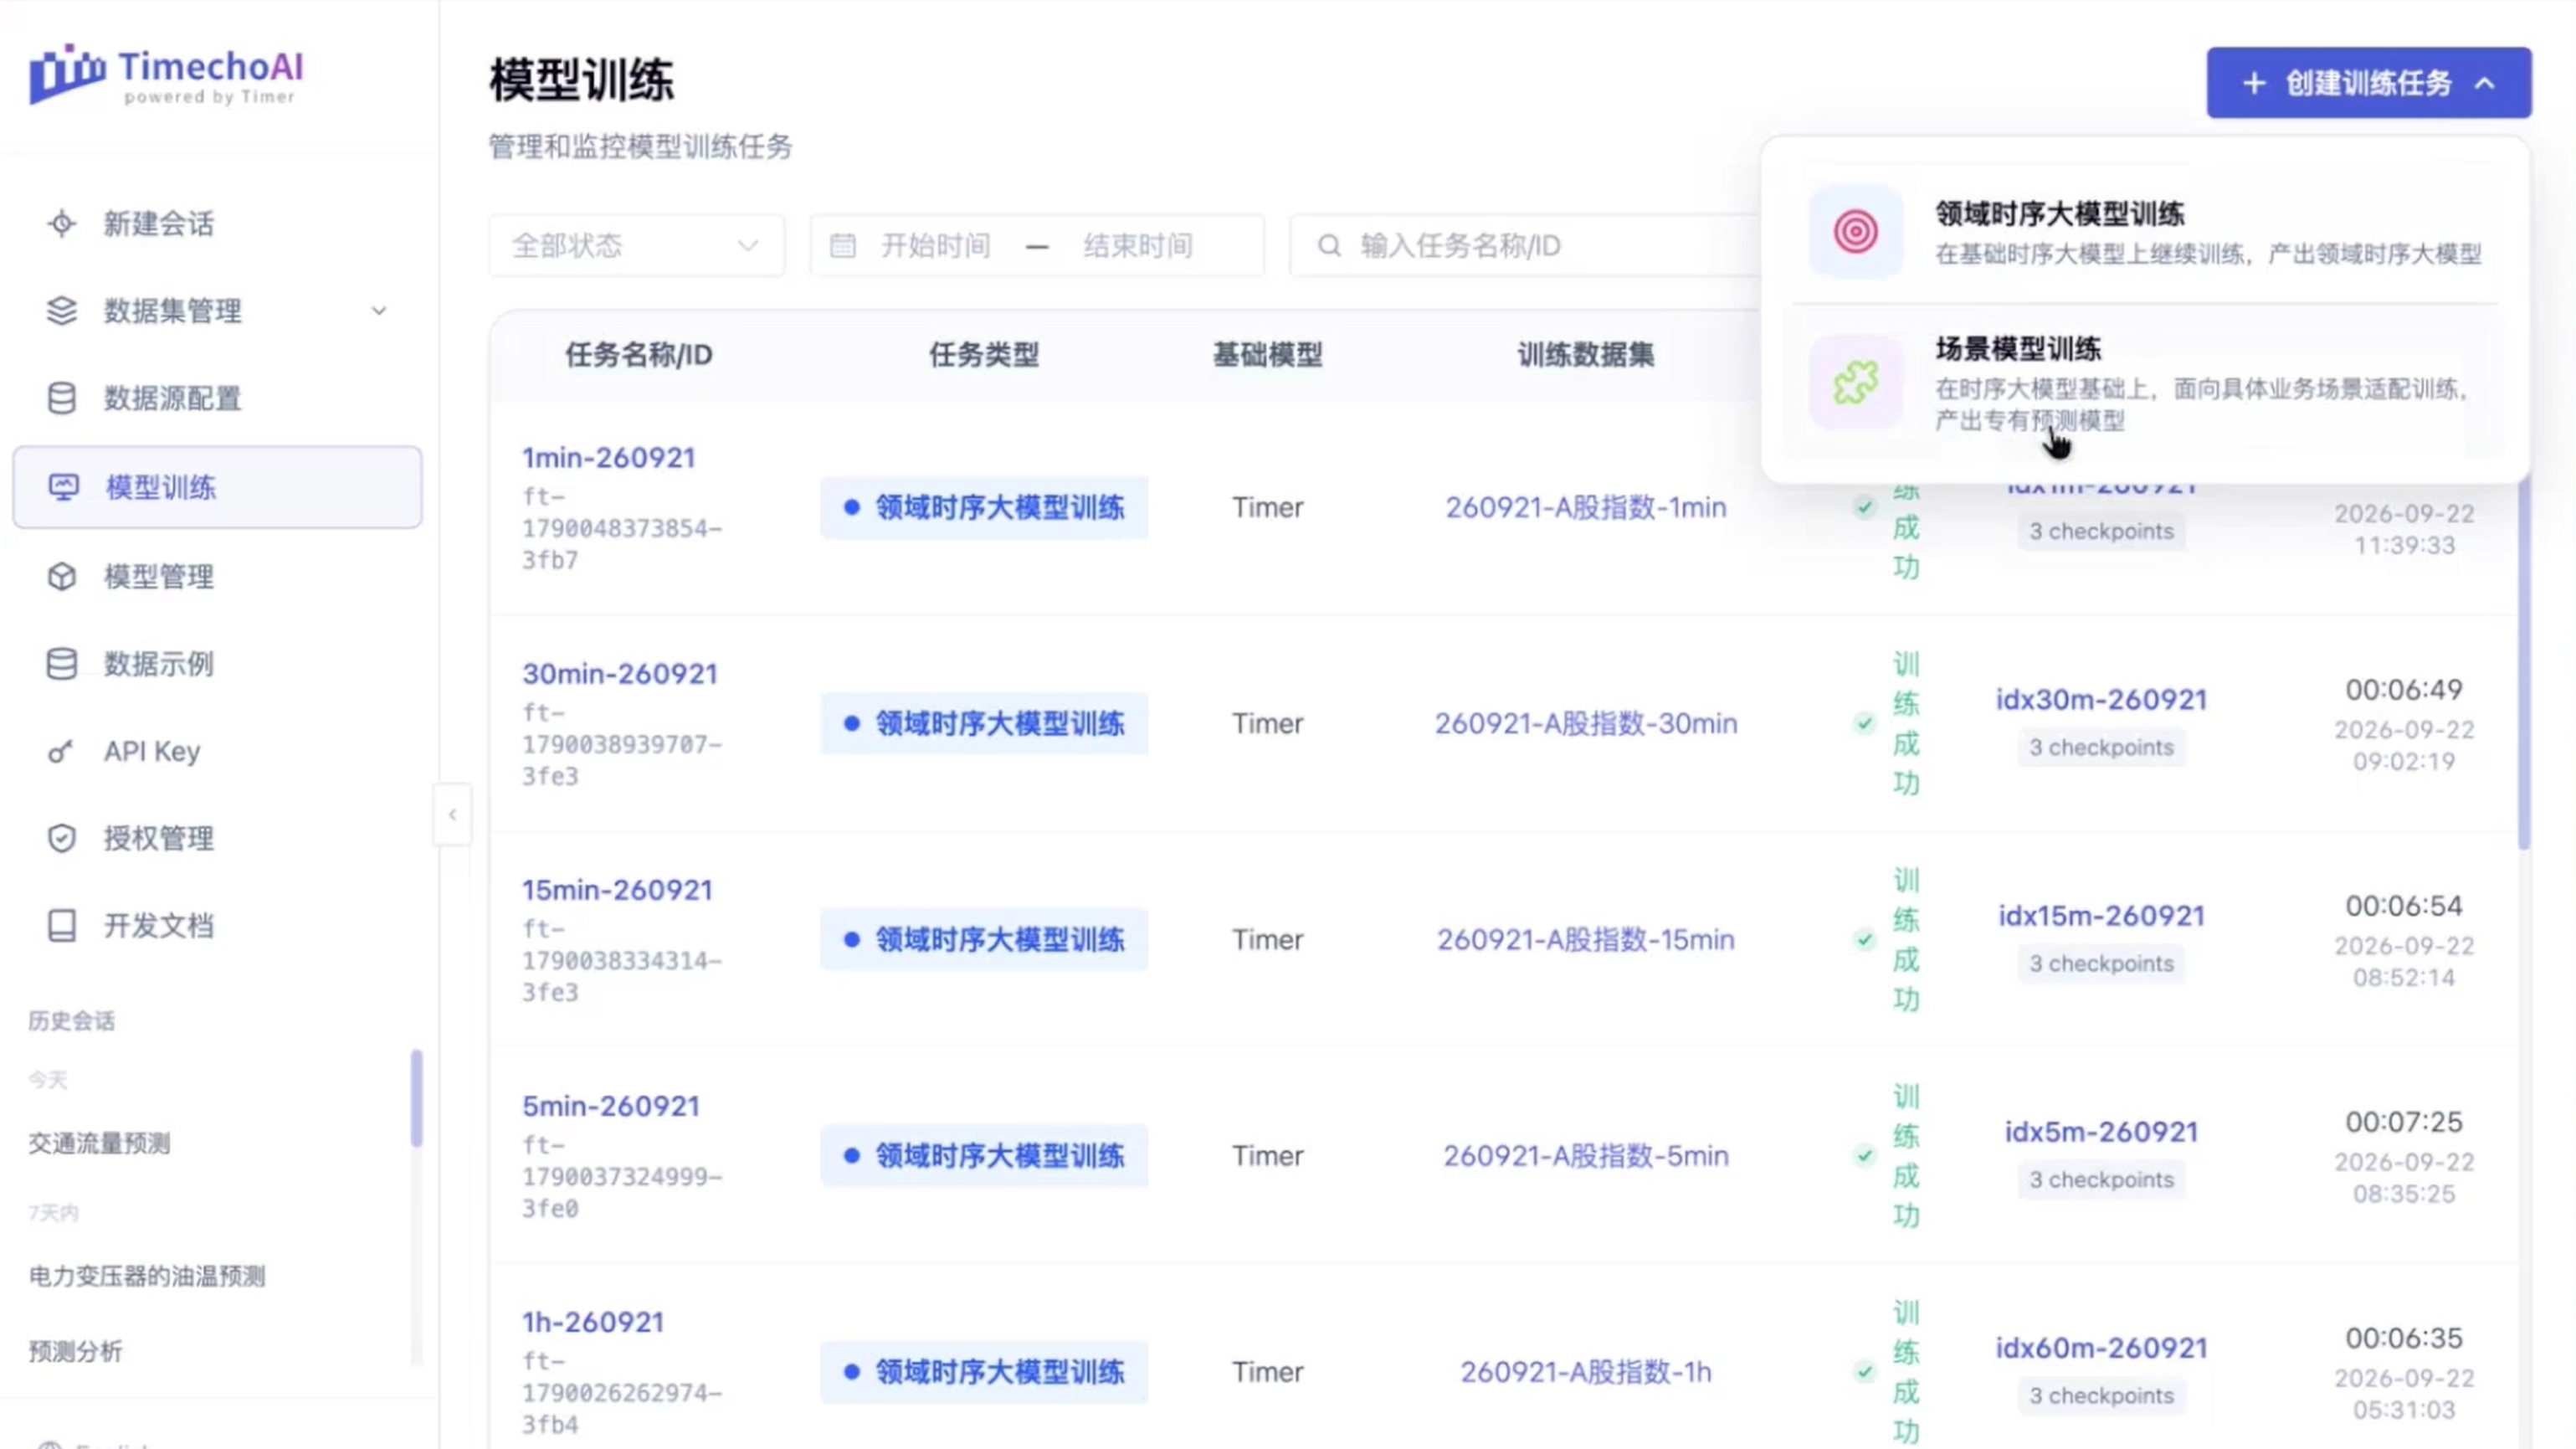Open dataset 260921-A股指数-15min

point(1585,940)
